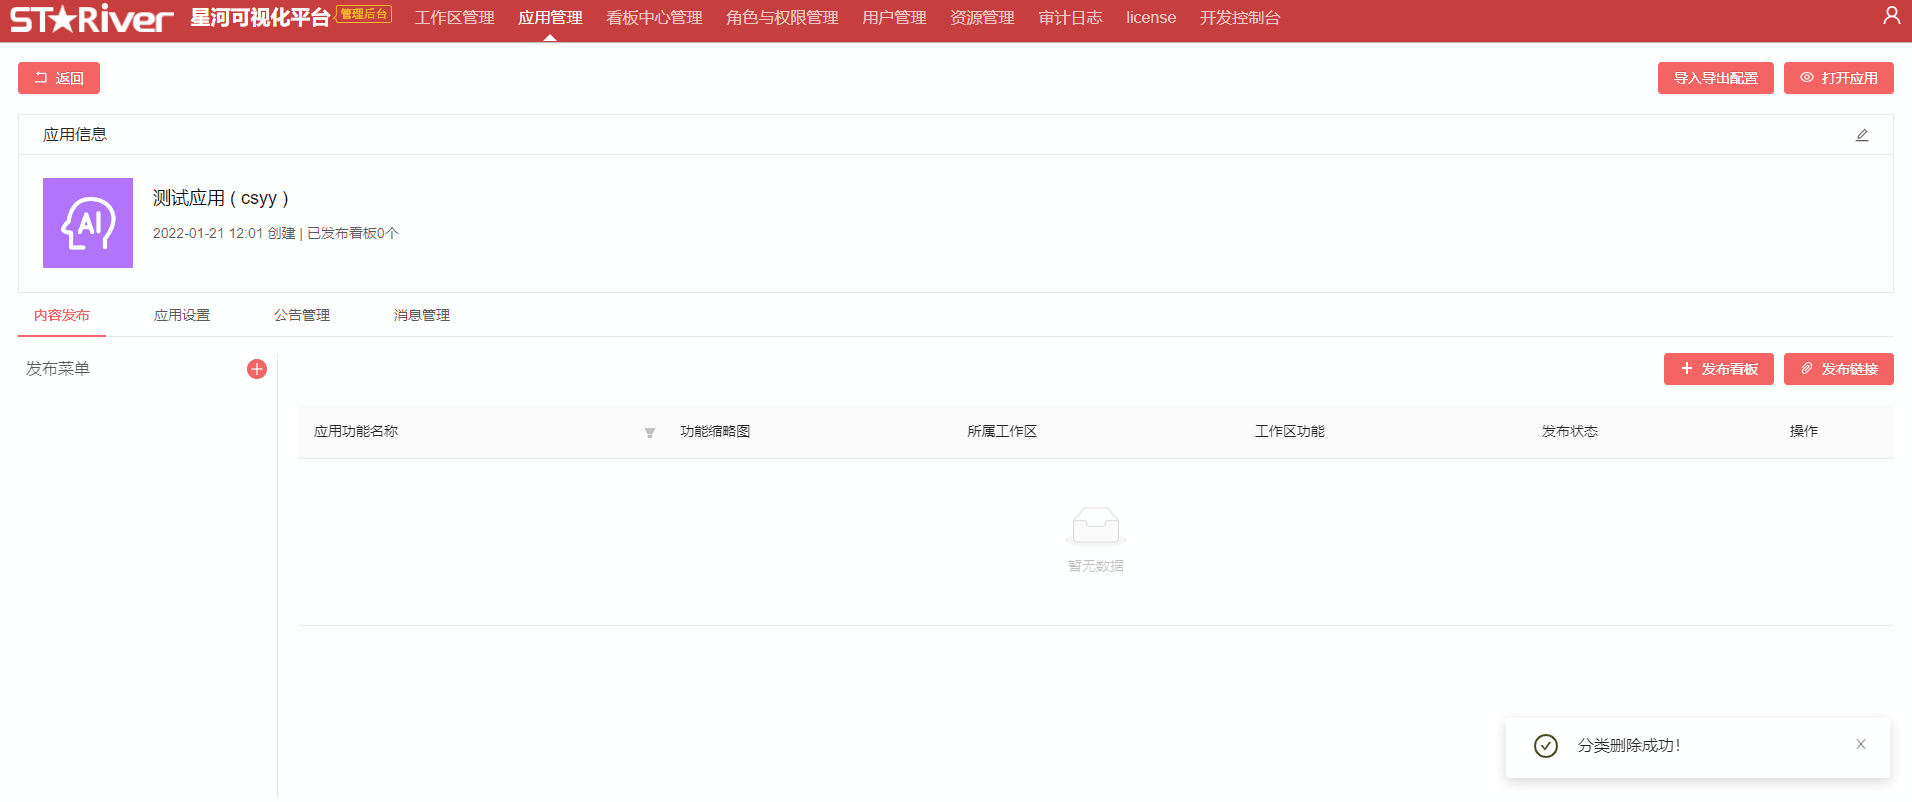This screenshot has height=802, width=1912.
Task: Open the 审计日志 menu item
Action: (x=1070, y=18)
